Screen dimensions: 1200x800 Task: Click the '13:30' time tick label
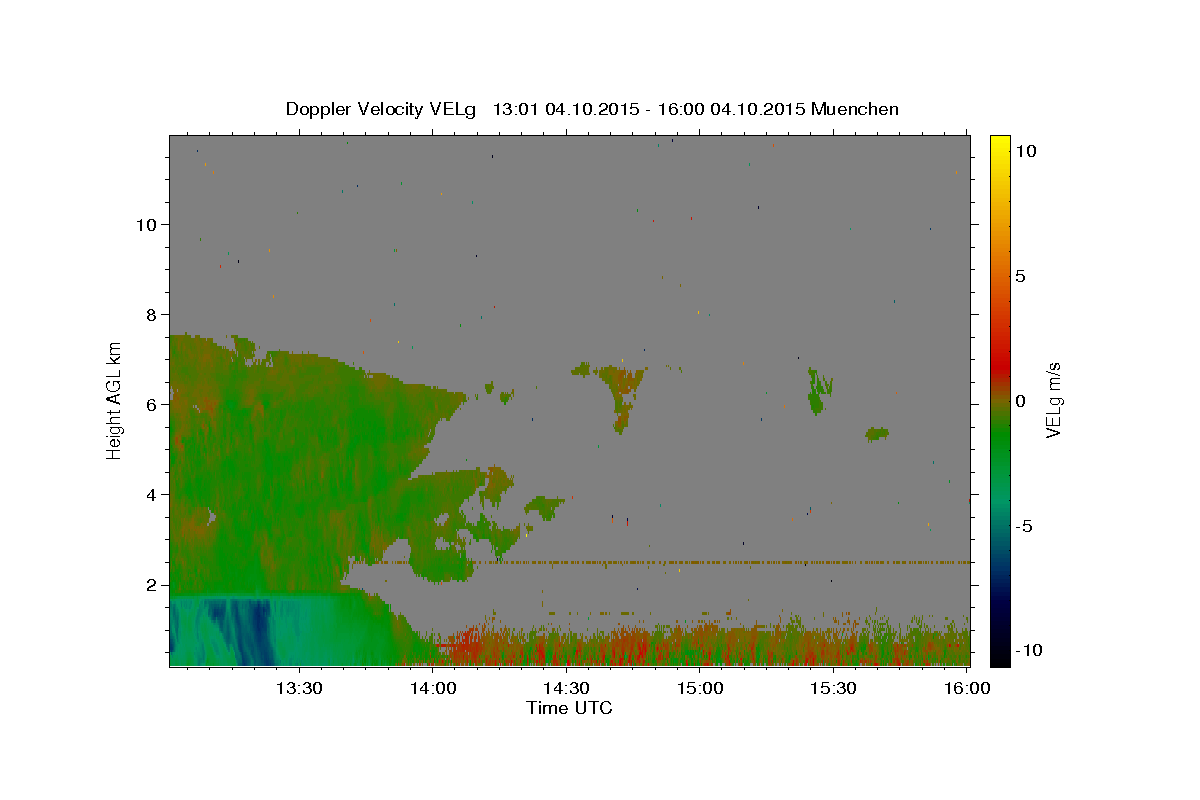coord(299,688)
